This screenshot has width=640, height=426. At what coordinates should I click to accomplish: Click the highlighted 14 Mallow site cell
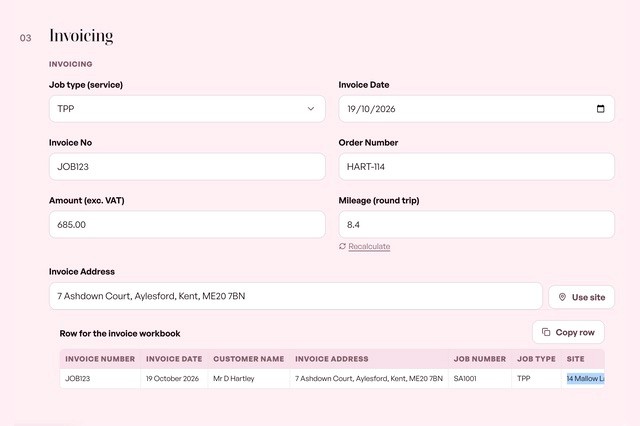[x=585, y=379]
